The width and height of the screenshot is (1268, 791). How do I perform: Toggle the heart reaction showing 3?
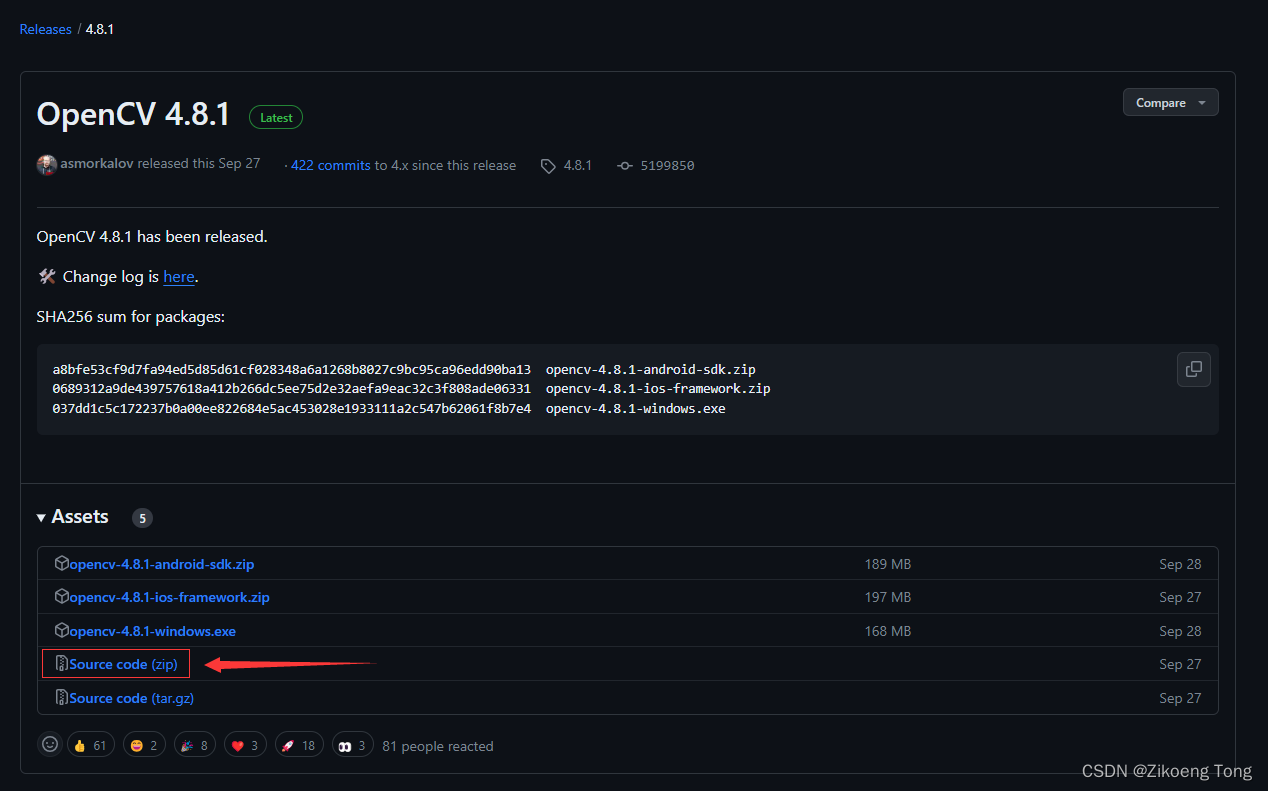(x=245, y=744)
